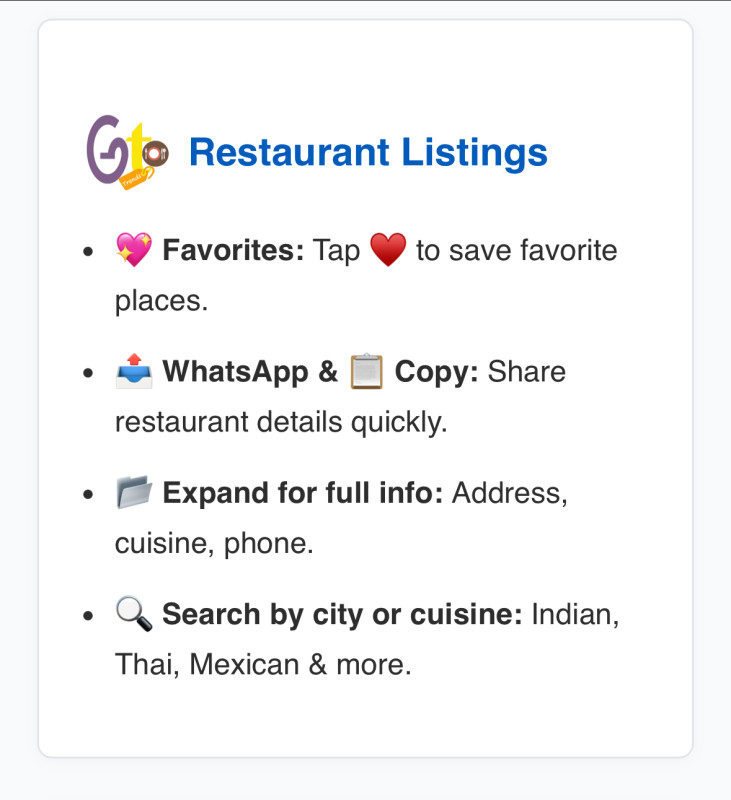Click Search by city or cuisine label
Viewport: 731px width, 800px height.
(342, 614)
